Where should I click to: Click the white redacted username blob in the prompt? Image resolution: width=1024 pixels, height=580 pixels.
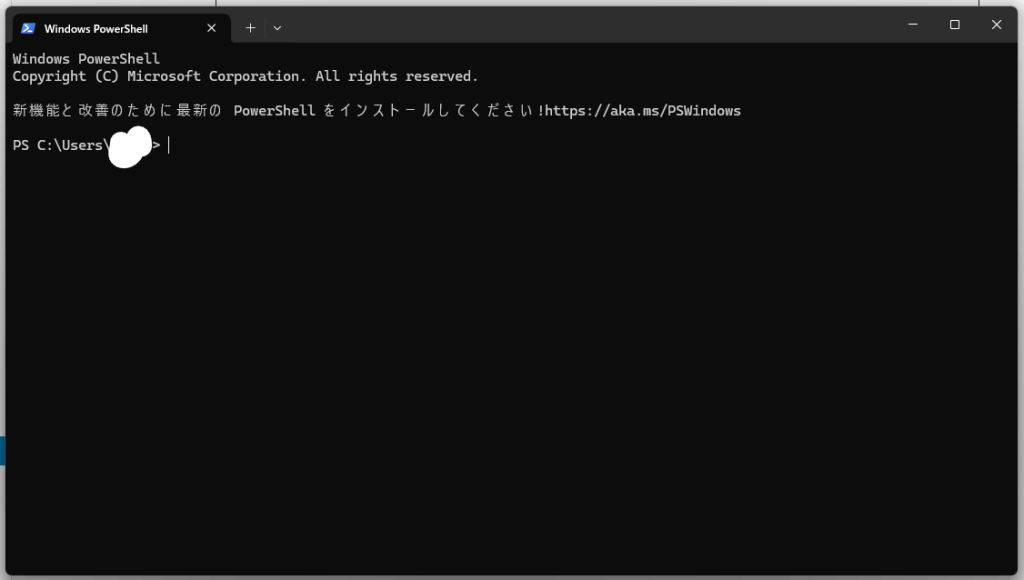(x=129, y=147)
